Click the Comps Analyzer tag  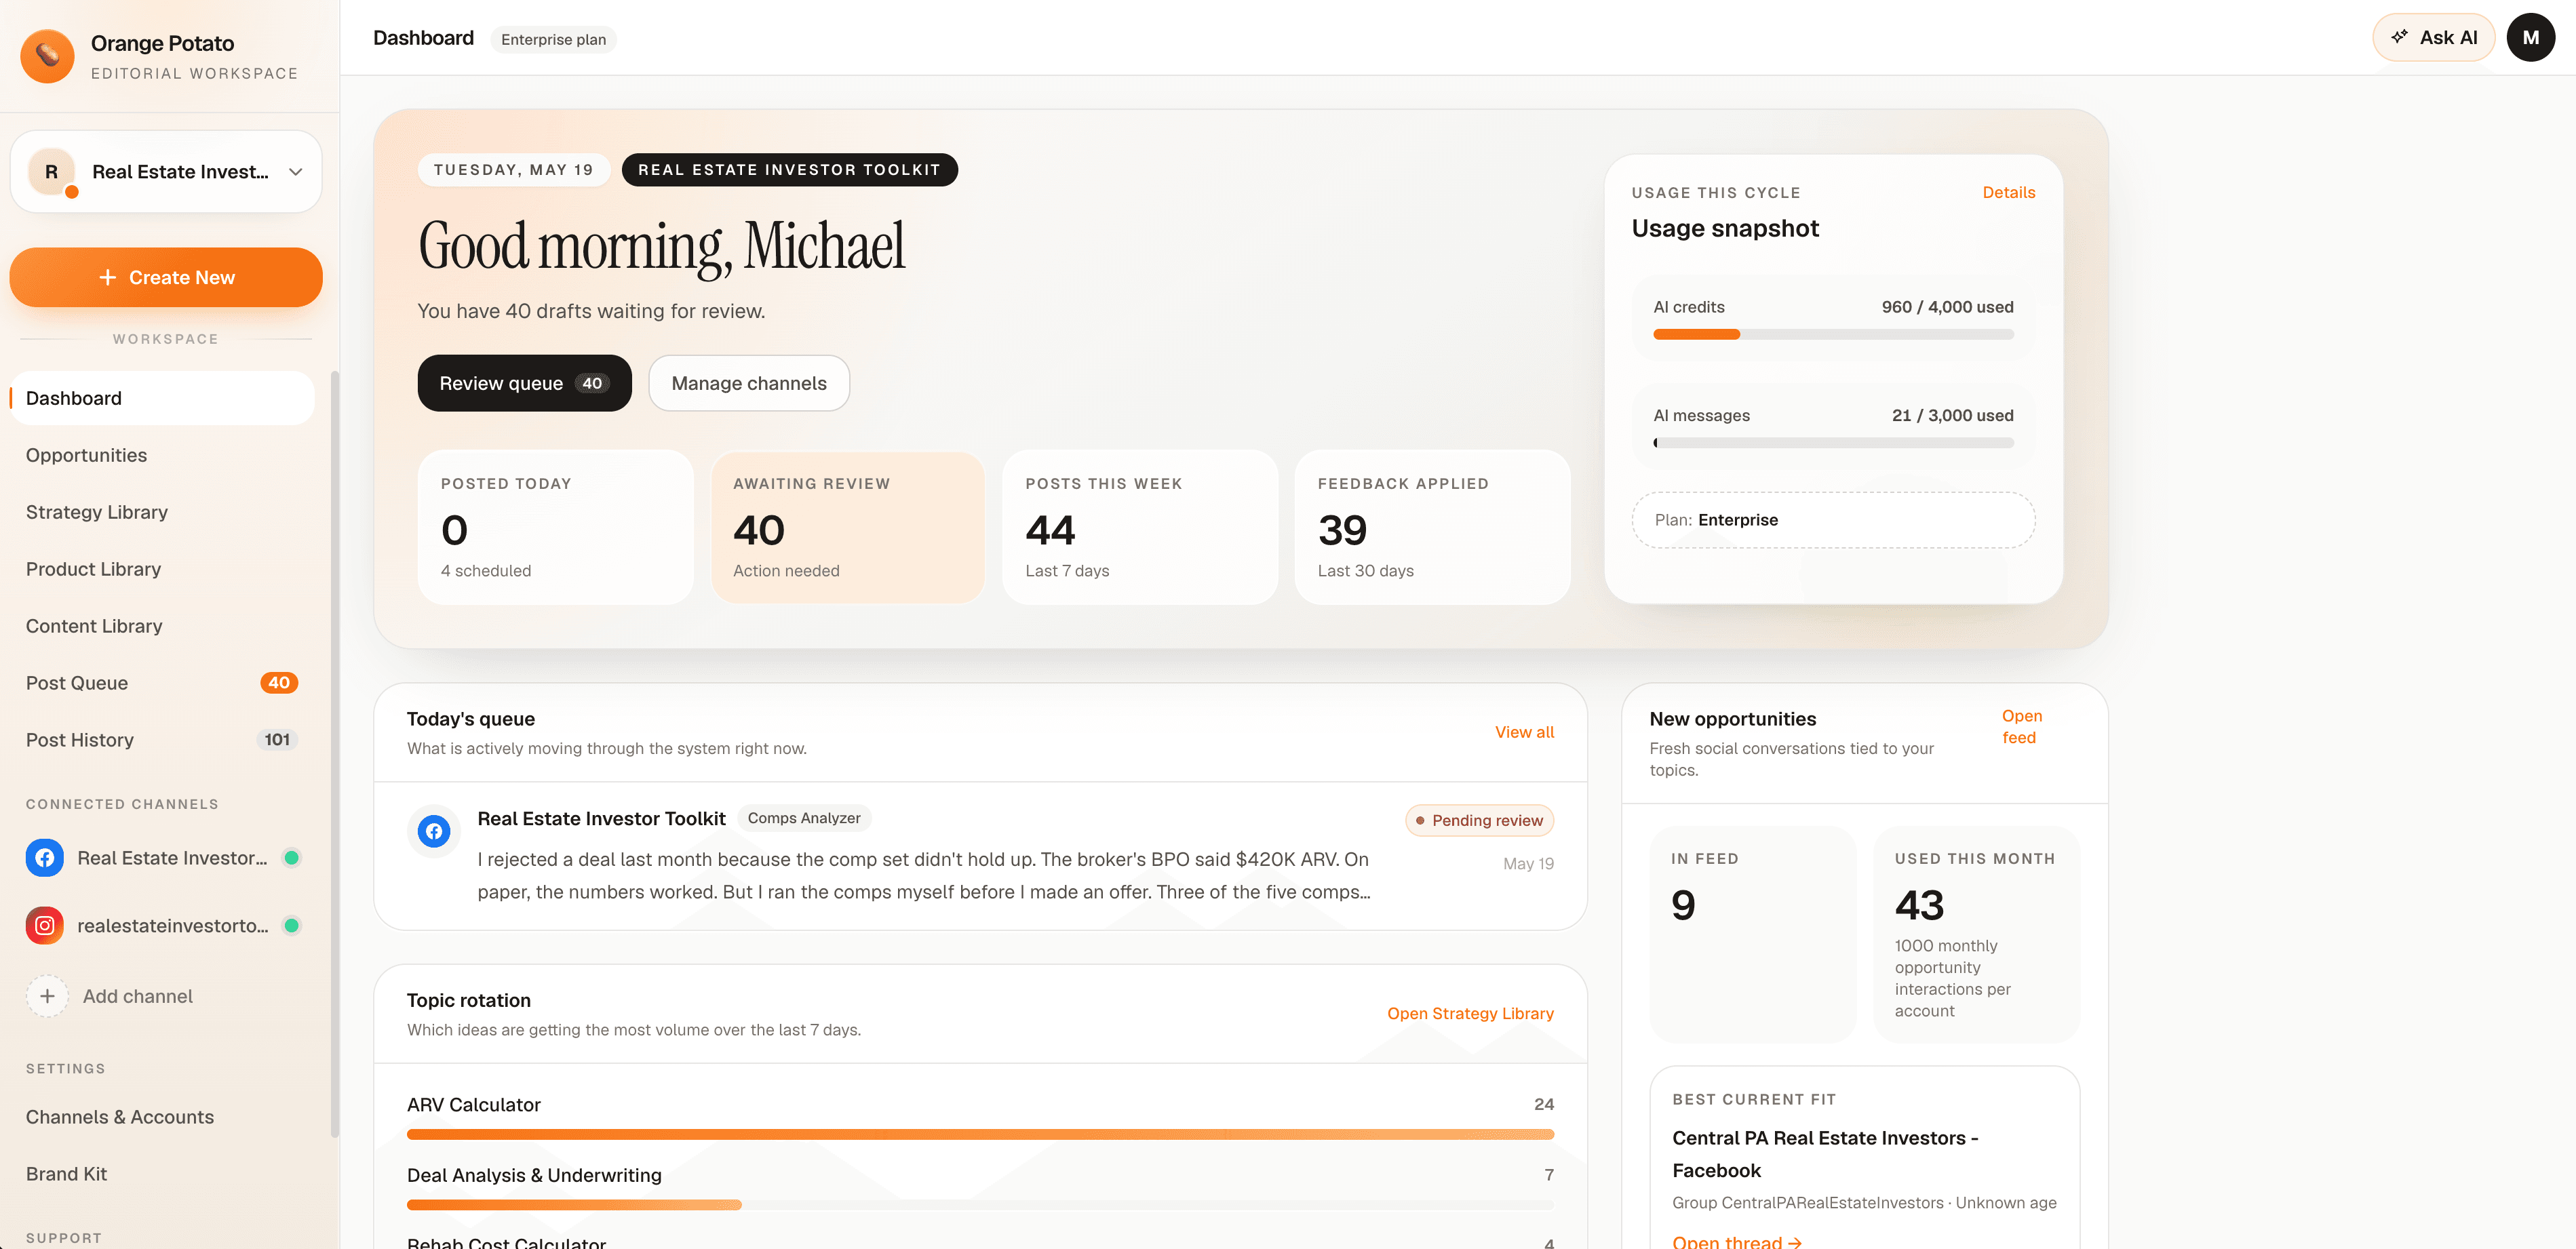(x=804, y=818)
